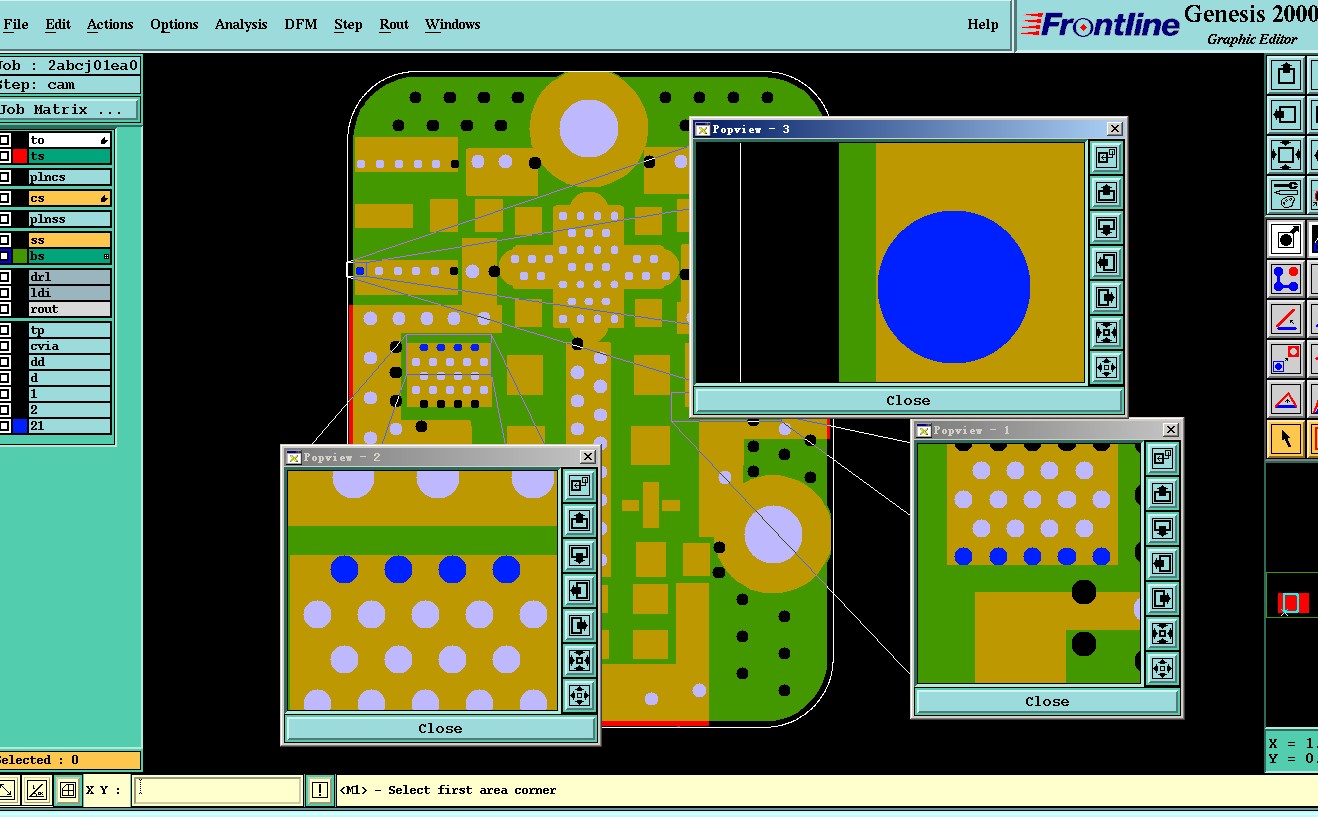Click the ruler coordinate mode icon at bottom left

[36, 790]
